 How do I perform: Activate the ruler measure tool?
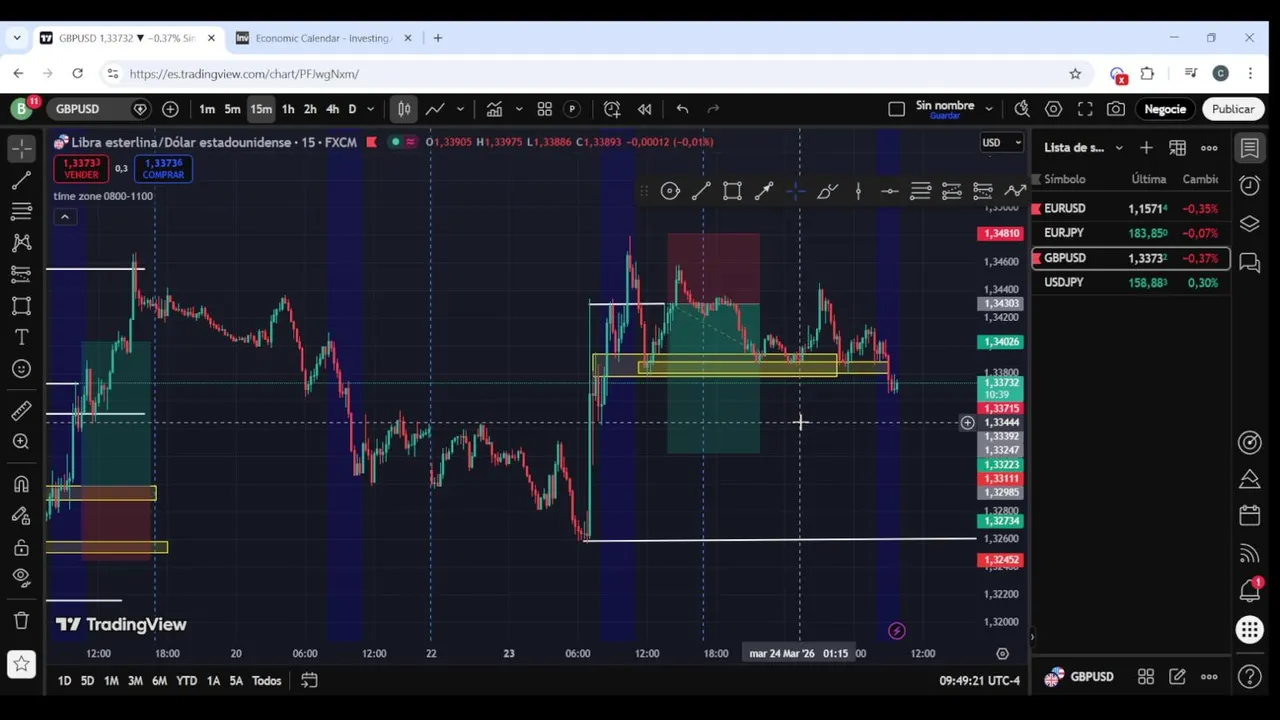(21, 410)
